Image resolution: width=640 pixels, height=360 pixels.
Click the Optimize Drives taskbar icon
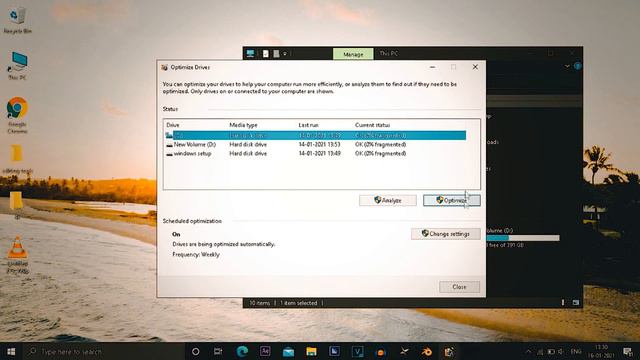449,351
